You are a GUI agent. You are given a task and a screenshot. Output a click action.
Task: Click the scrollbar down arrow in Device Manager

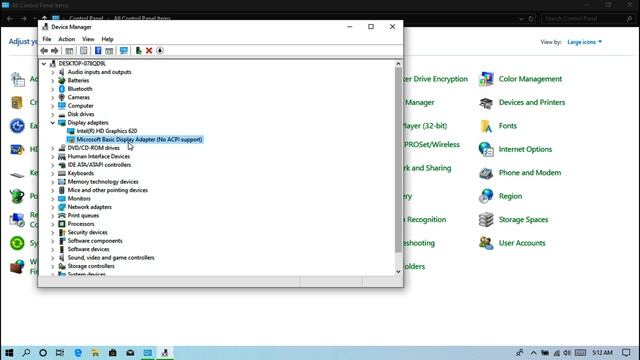(398, 272)
